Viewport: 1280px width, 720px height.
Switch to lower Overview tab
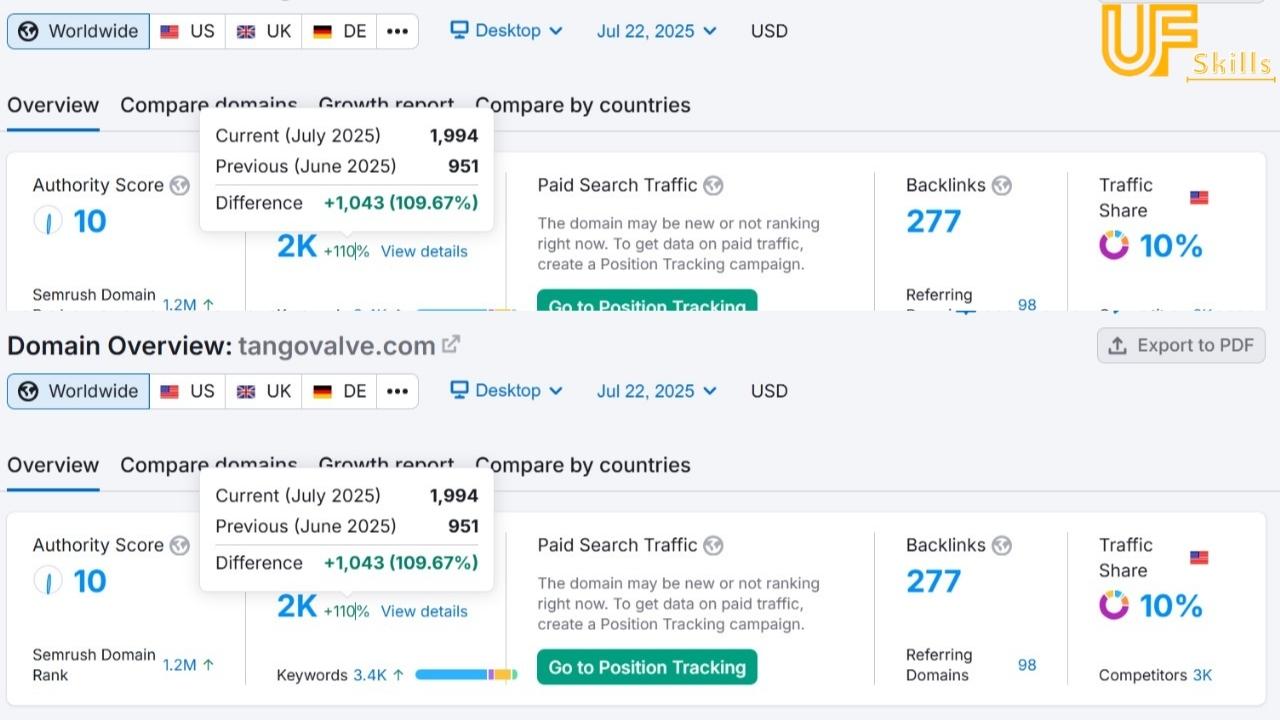[53, 465]
